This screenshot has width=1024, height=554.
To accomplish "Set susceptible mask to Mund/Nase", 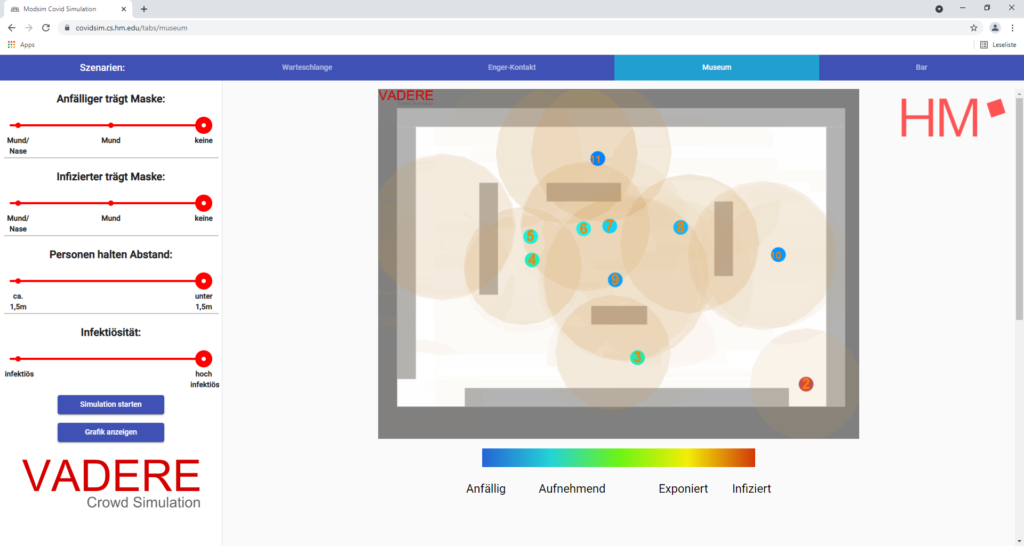I will tap(18, 125).
